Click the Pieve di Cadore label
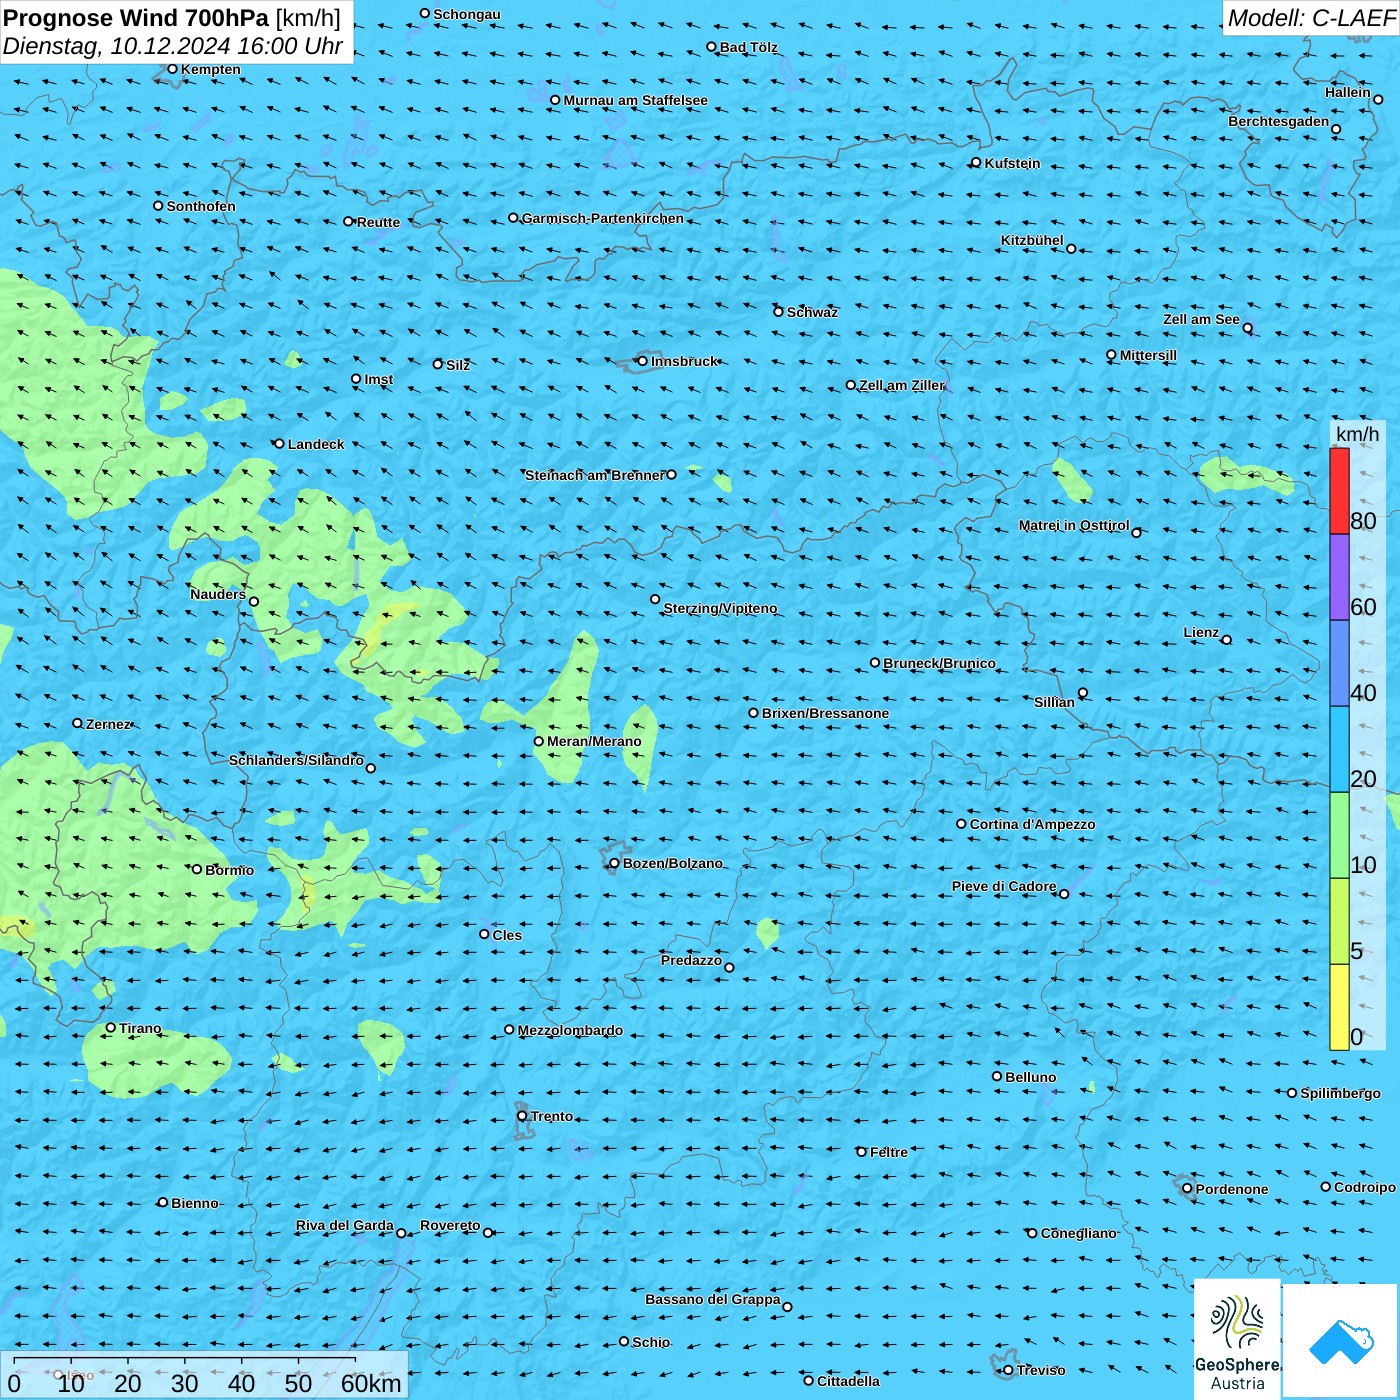The width and height of the screenshot is (1400, 1400). pos(1004,886)
